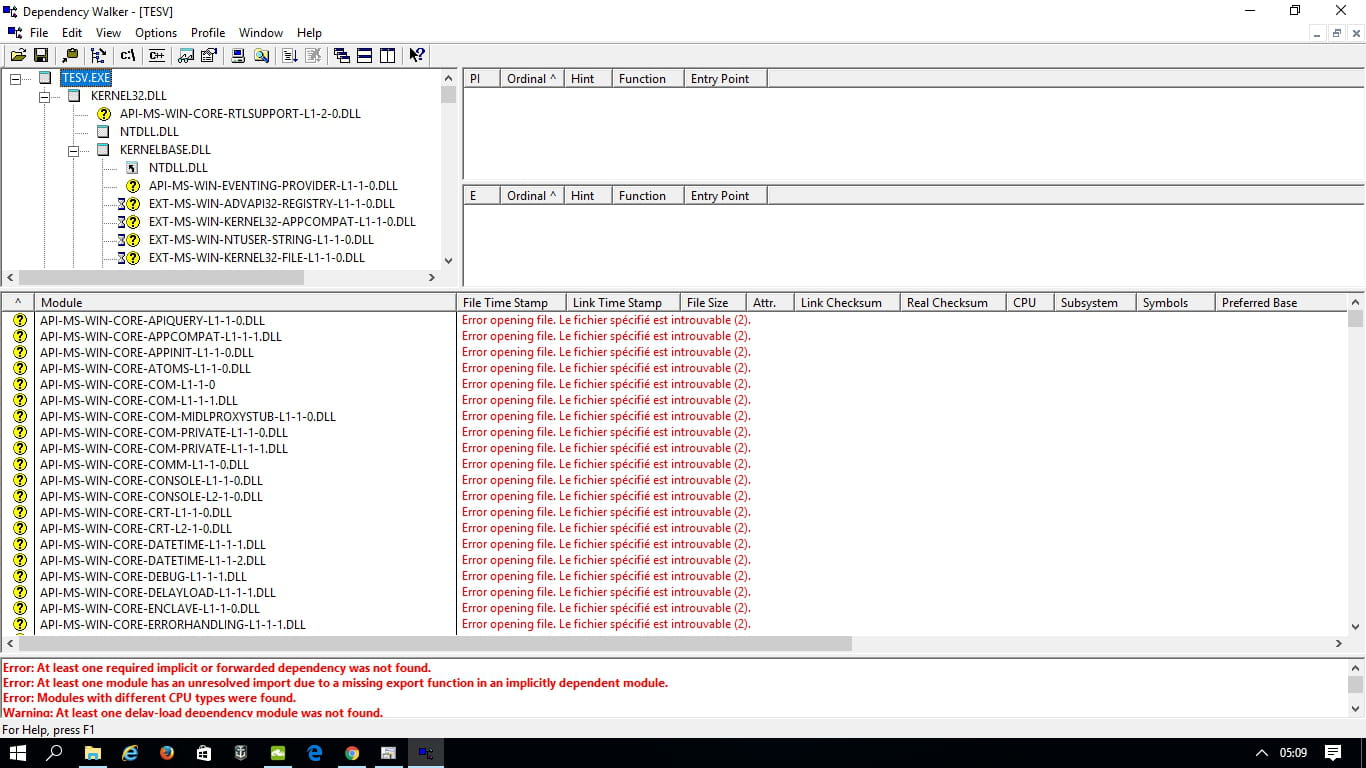Screen dimensions: 1366x768
Task: Select EXT-MS-WIN-ADVAPI32-REGISTRY-L1-1-0.DLL tree item
Action: [x=271, y=204]
